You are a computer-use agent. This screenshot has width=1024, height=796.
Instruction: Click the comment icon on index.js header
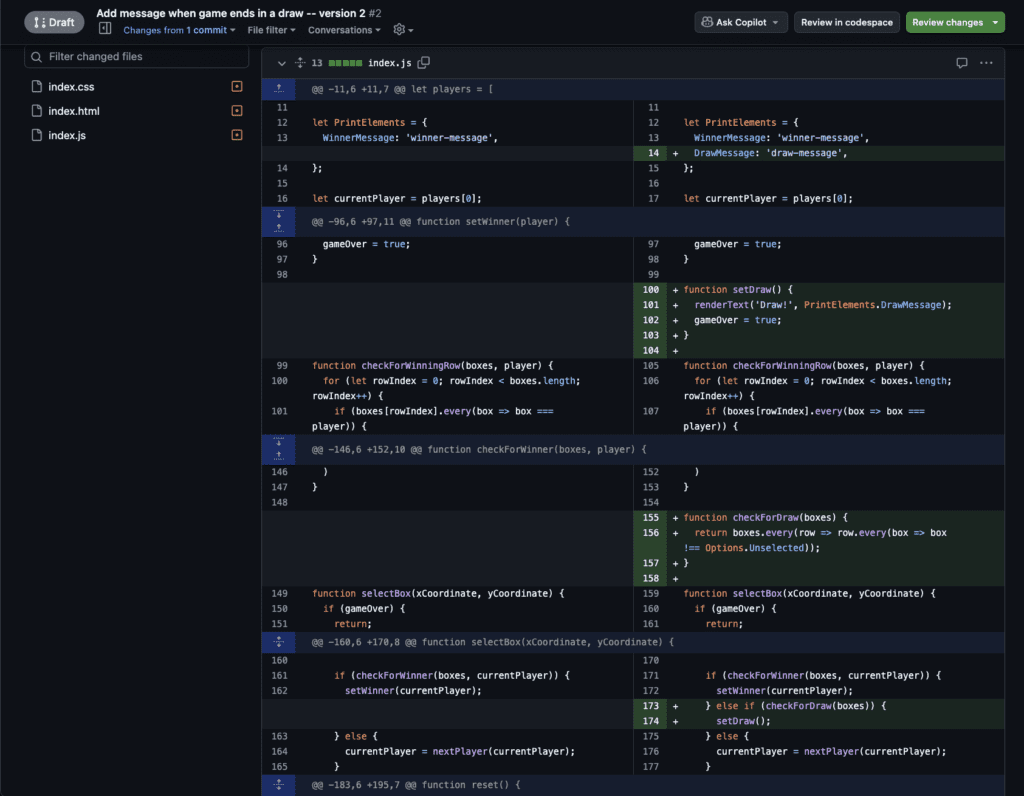pyautogui.click(x=961, y=63)
